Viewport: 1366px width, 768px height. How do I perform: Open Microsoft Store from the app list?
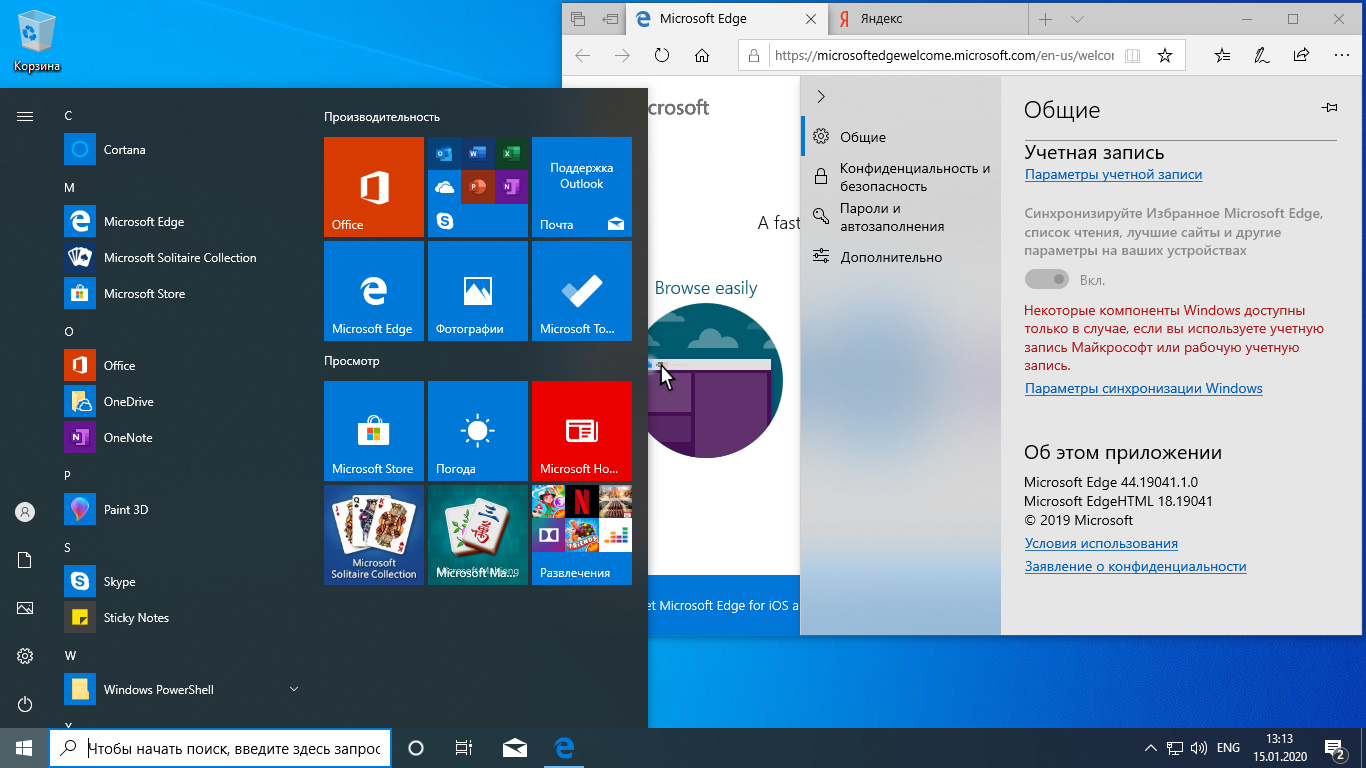(x=180, y=294)
